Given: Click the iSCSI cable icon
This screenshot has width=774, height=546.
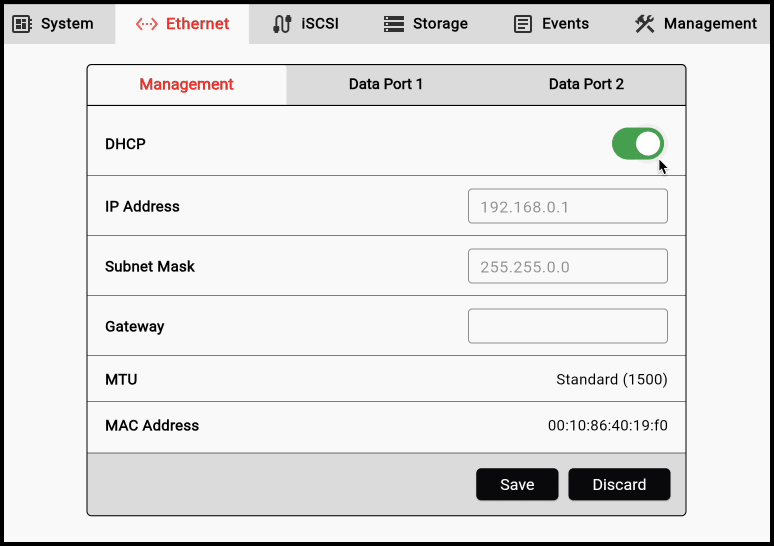Looking at the screenshot, I should (282, 24).
